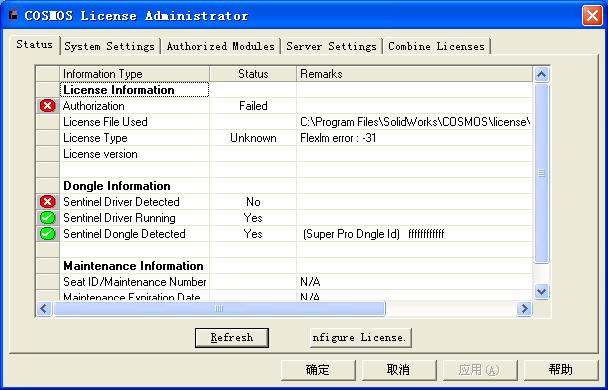Open the Authorized Modules tab
This screenshot has height=390, width=608.
coord(221,47)
